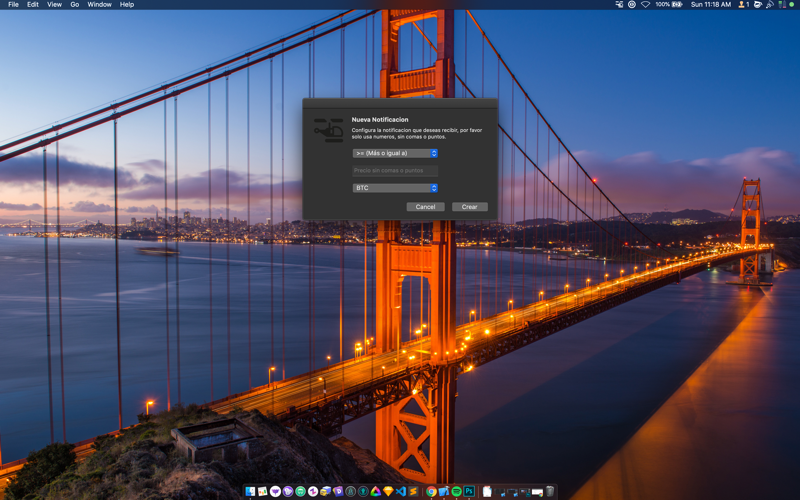Open the comparison operator dropdown

click(395, 153)
